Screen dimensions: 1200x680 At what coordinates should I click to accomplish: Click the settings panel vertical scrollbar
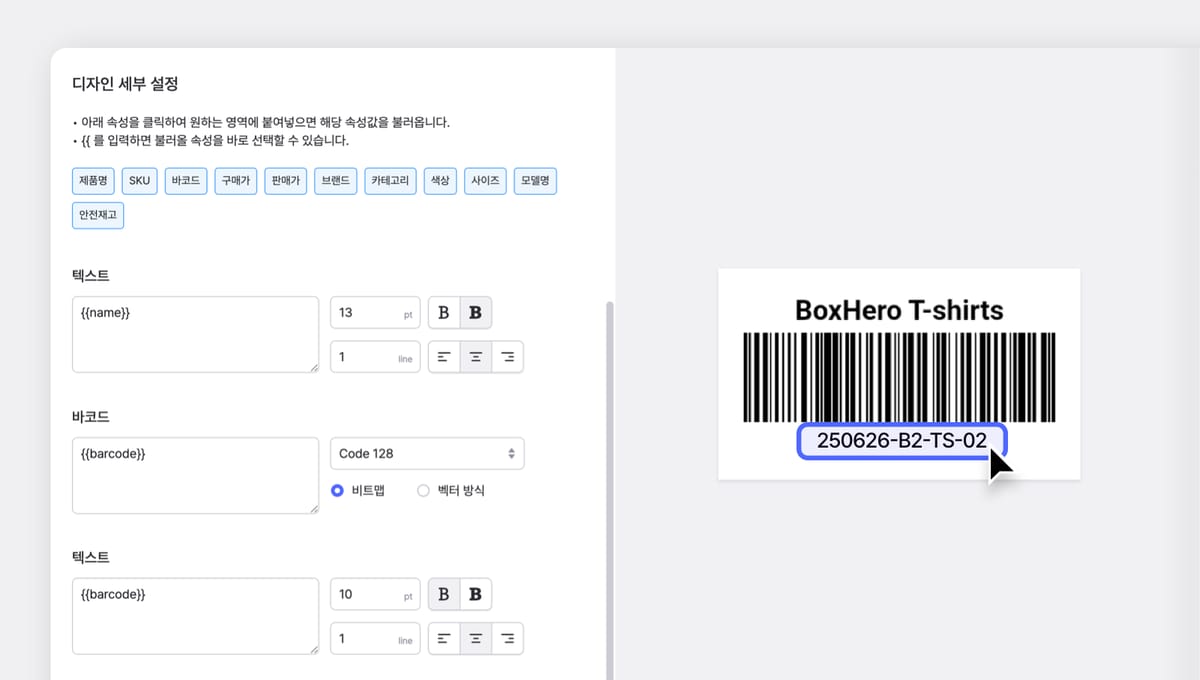pyautogui.click(x=610, y=490)
